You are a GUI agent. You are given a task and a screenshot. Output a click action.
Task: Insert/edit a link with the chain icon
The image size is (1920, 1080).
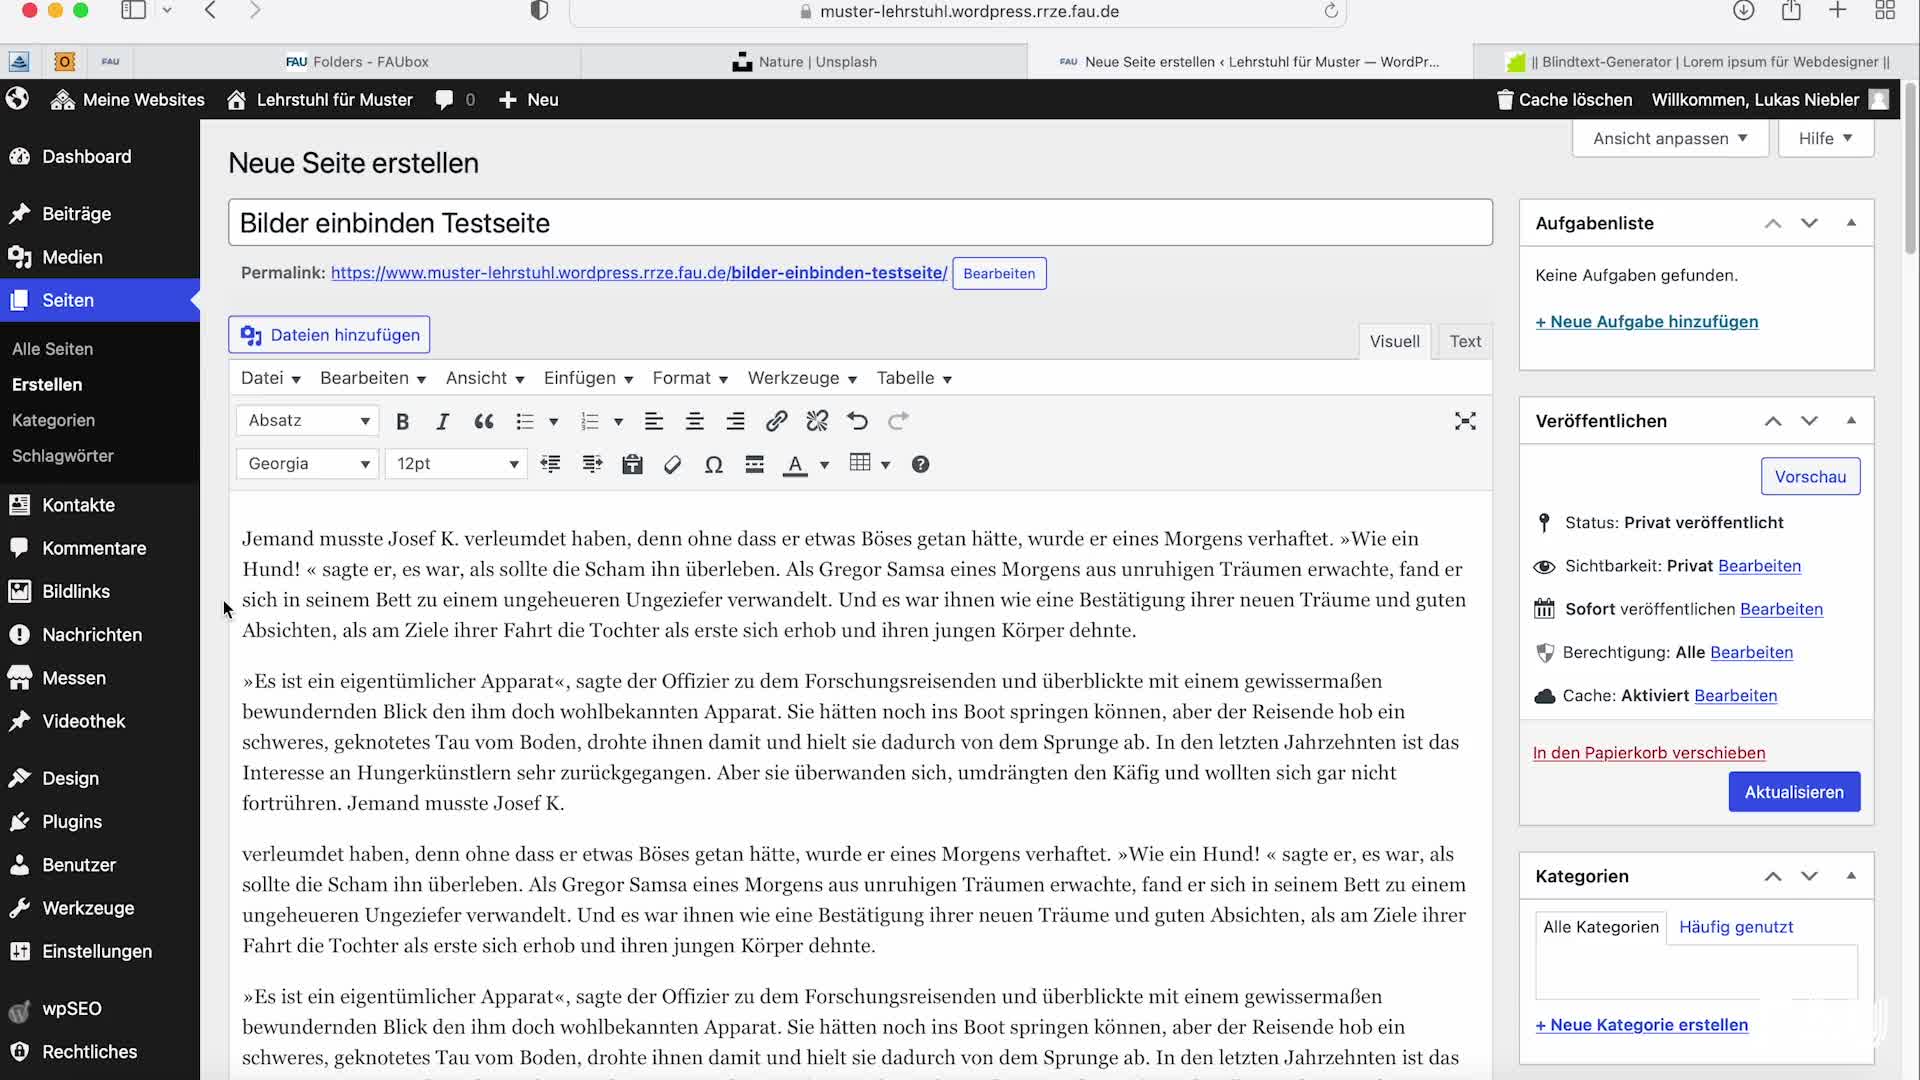pyautogui.click(x=776, y=421)
